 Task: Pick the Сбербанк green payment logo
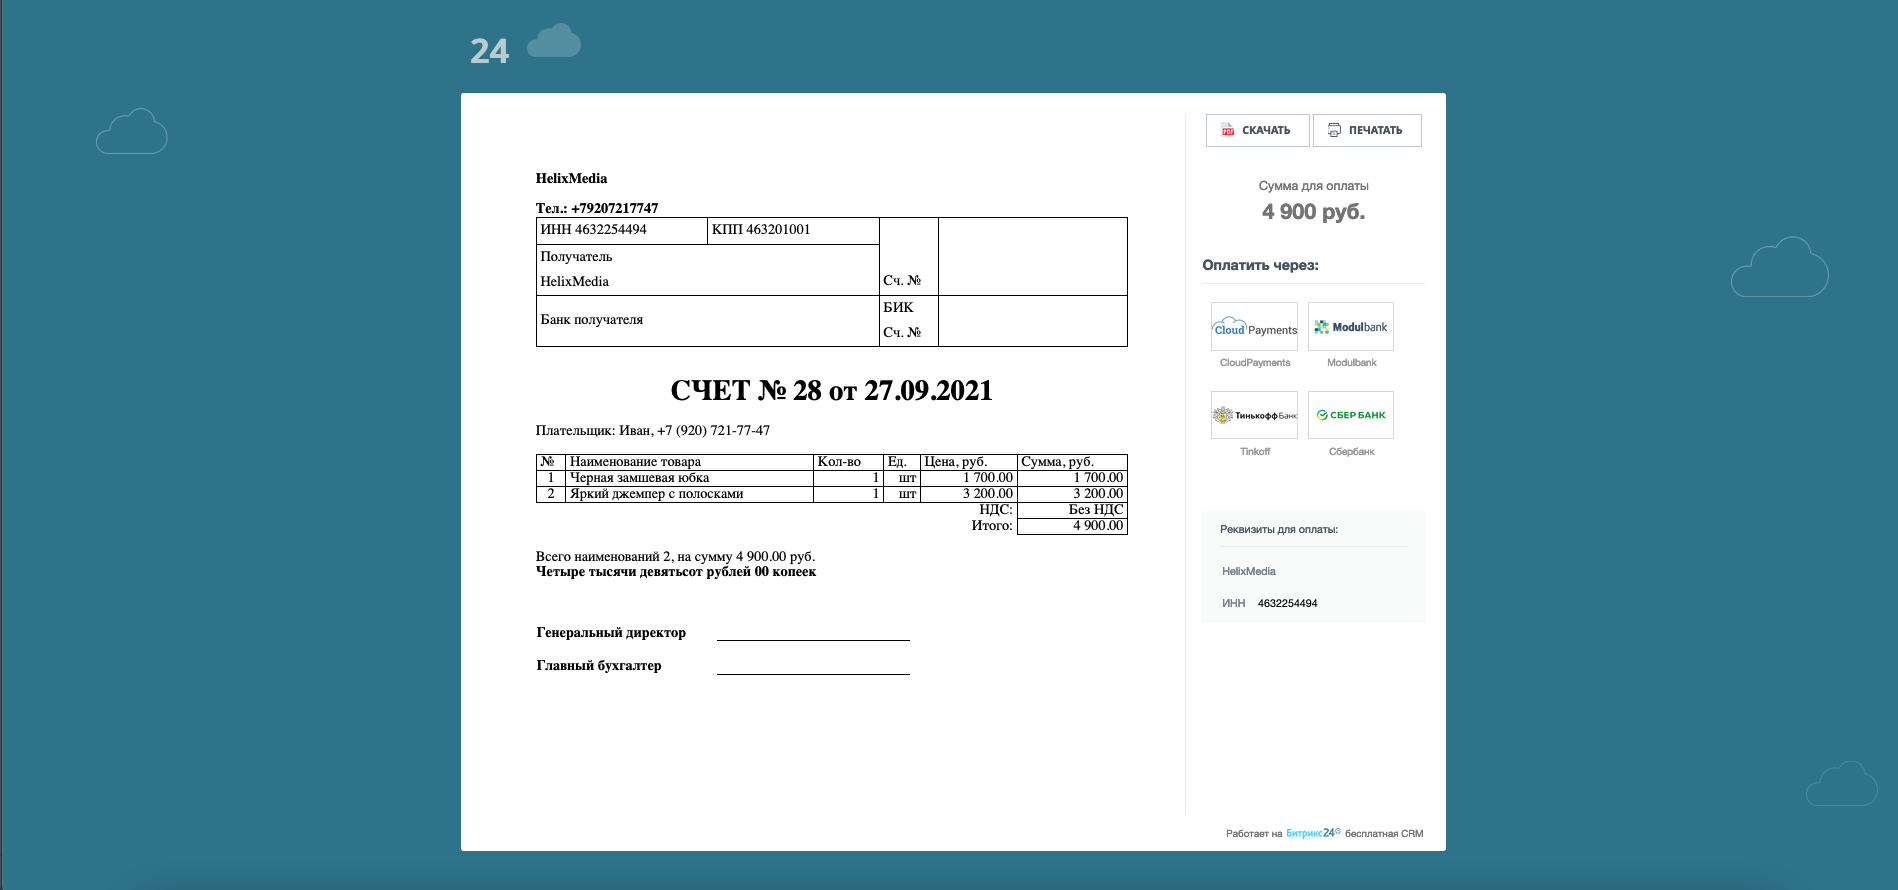pos(1350,415)
